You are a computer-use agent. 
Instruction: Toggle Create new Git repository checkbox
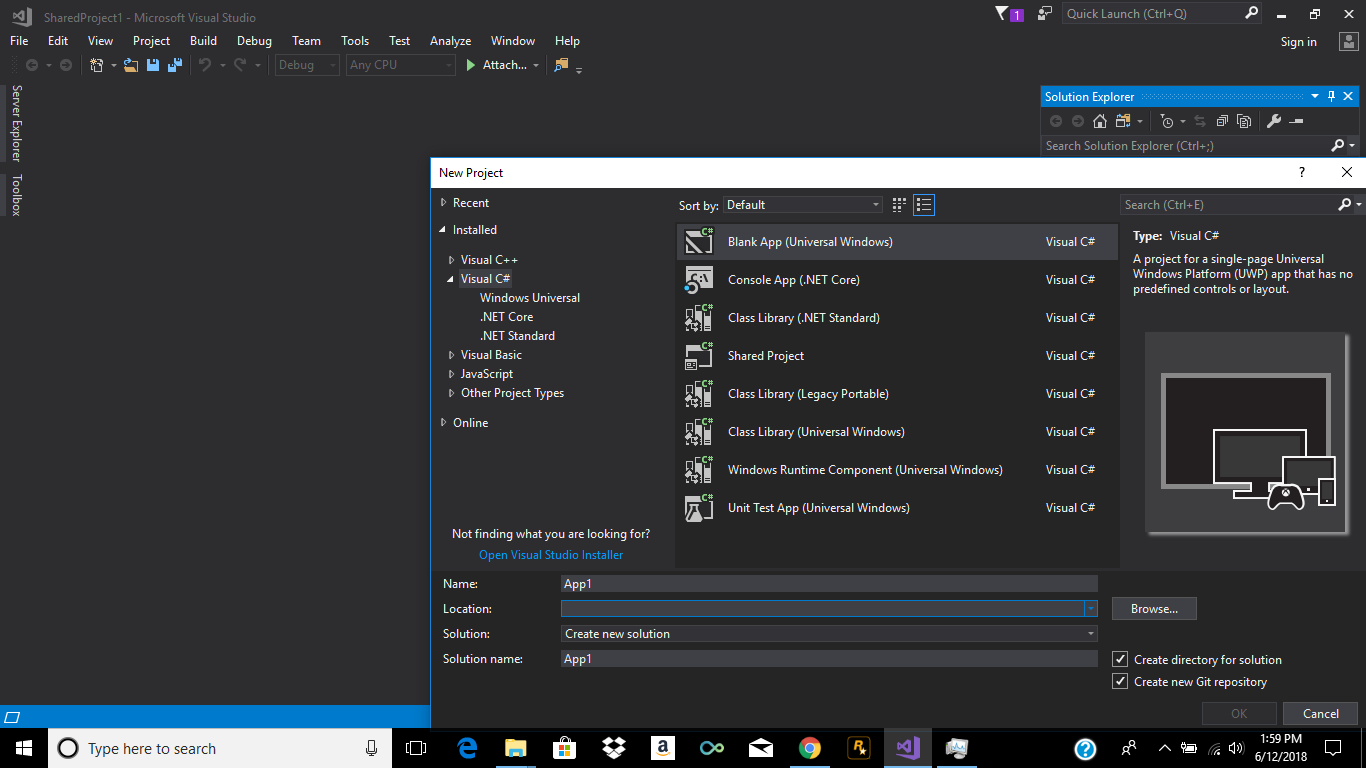[x=1120, y=682]
